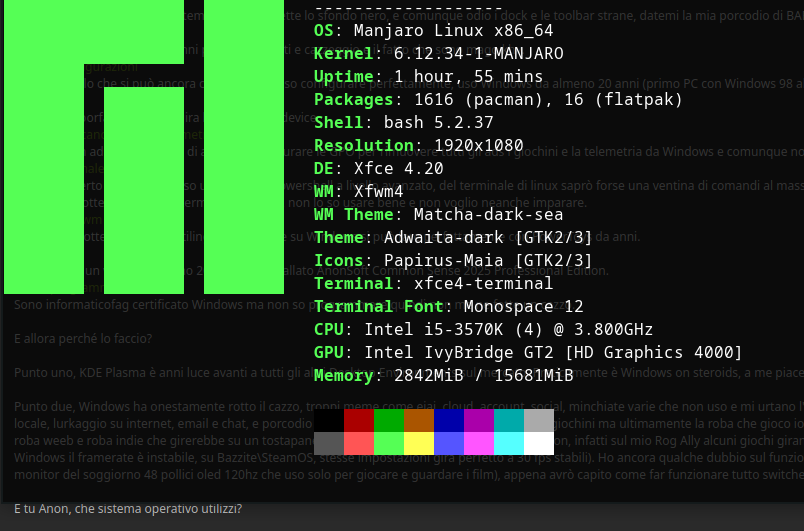The height and width of the screenshot is (531, 804).
Task: Click the green Manjaro ASCII logo
Action: click(144, 147)
